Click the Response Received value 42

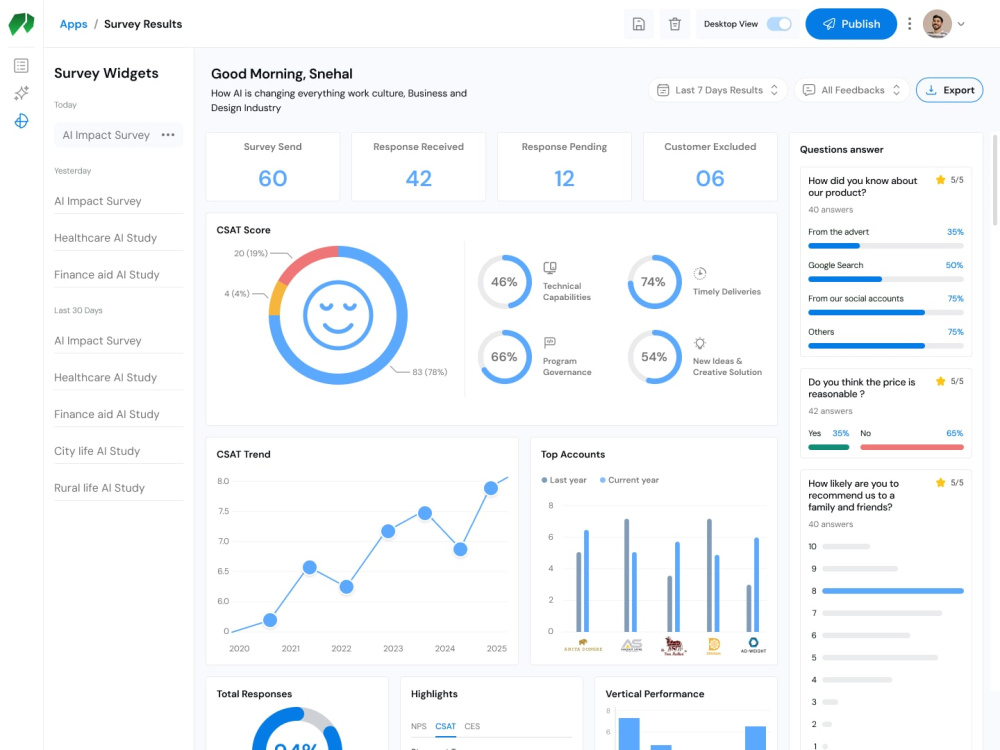tap(418, 179)
